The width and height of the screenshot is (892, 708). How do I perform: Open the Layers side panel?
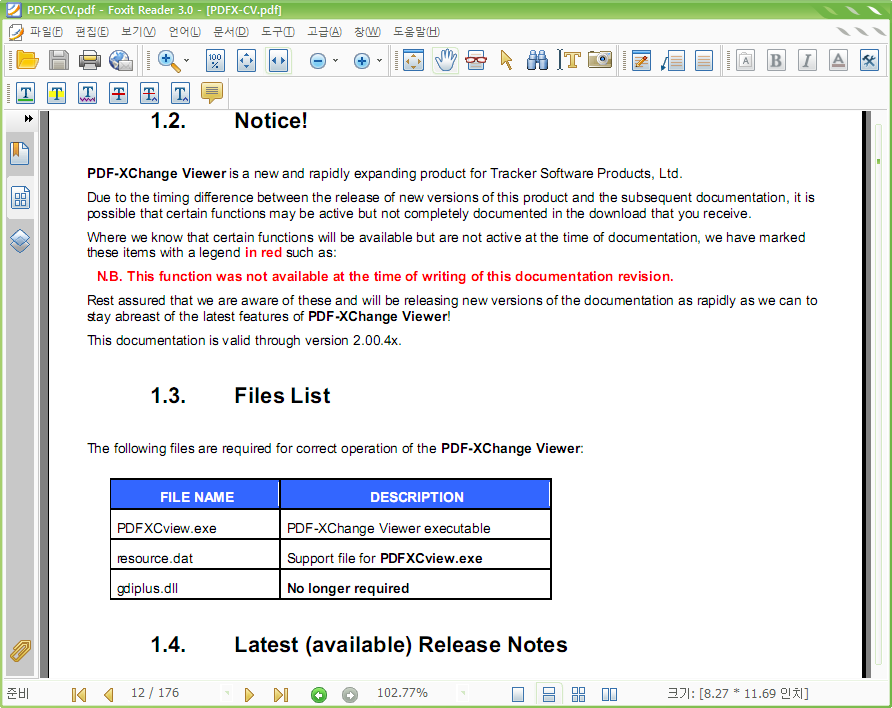point(20,241)
